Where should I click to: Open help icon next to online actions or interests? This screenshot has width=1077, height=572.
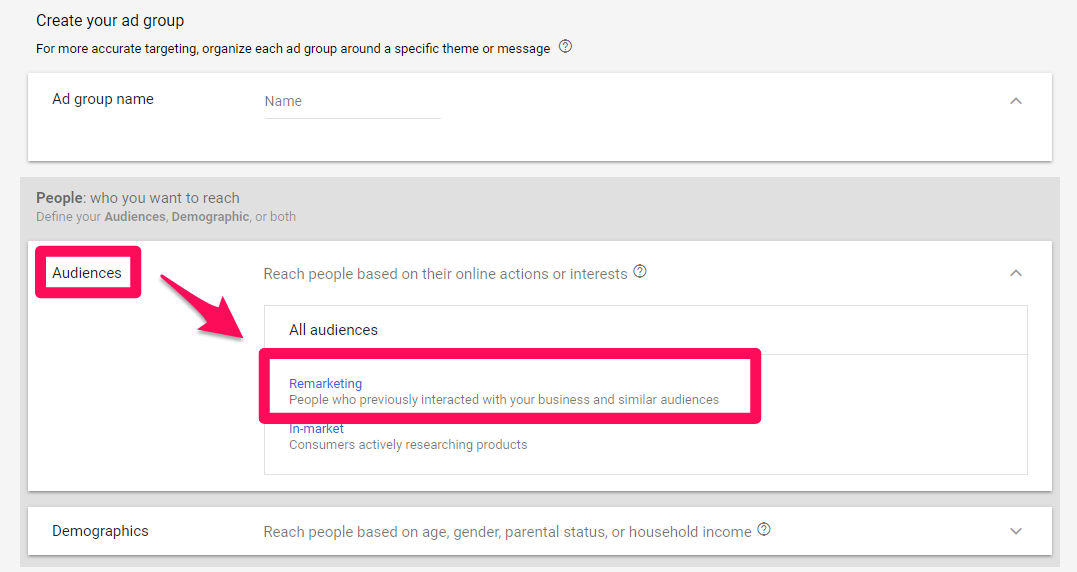[x=640, y=272]
